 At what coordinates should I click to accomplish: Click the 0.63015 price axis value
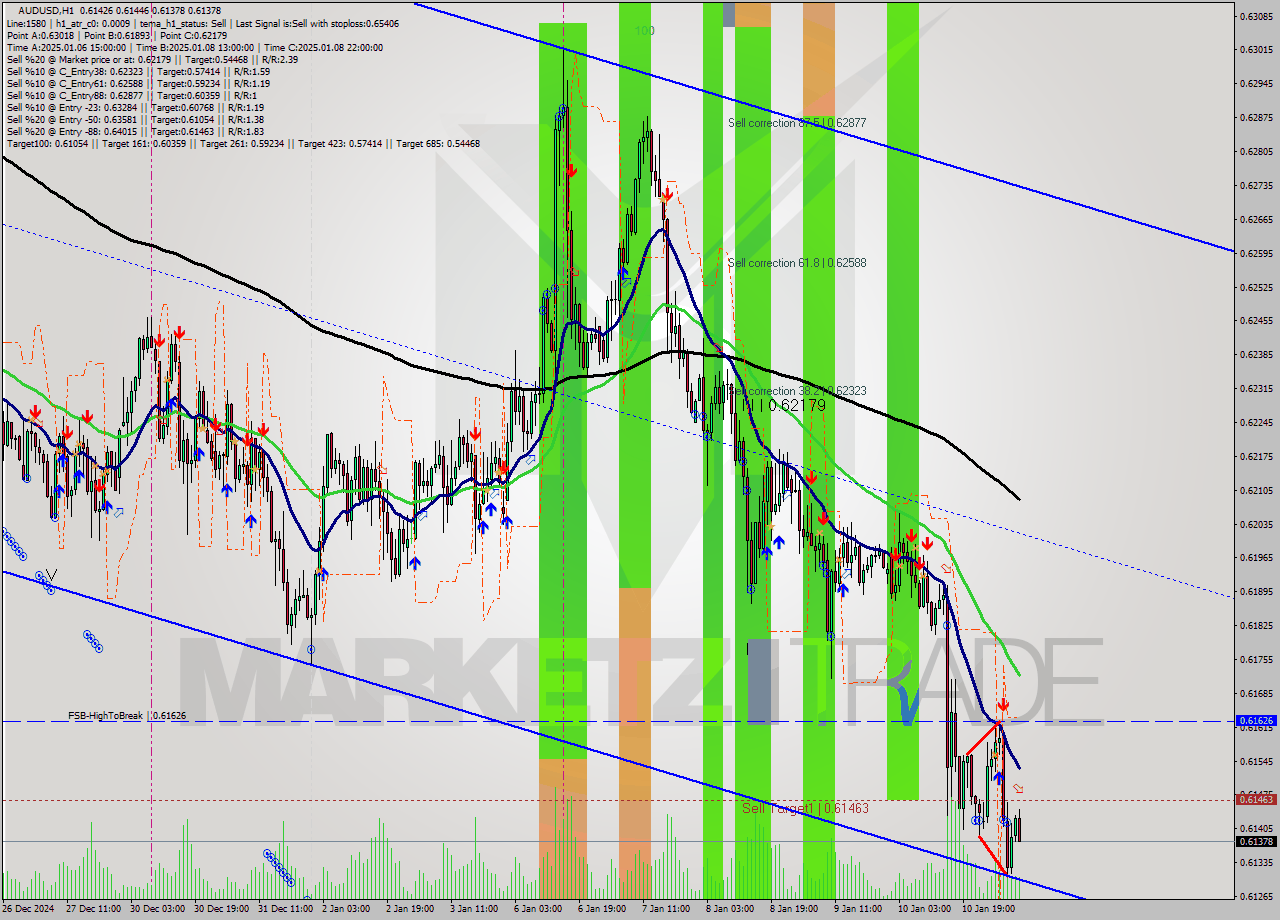click(x=1255, y=50)
